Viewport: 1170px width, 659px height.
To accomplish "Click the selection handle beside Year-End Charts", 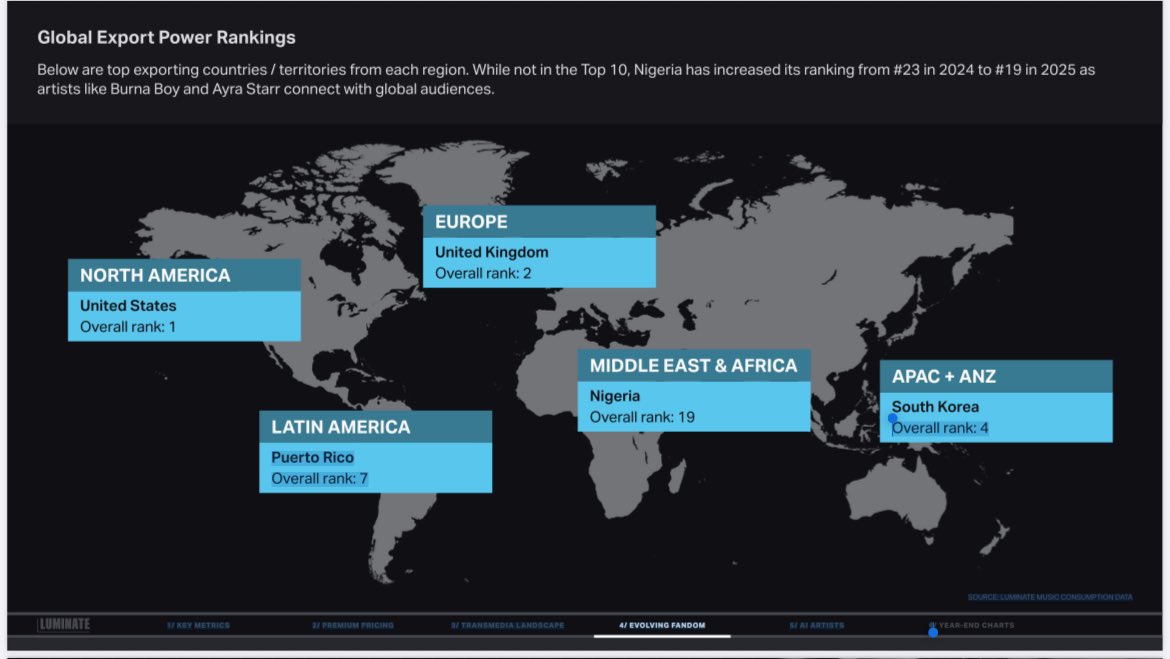I will 933,632.
